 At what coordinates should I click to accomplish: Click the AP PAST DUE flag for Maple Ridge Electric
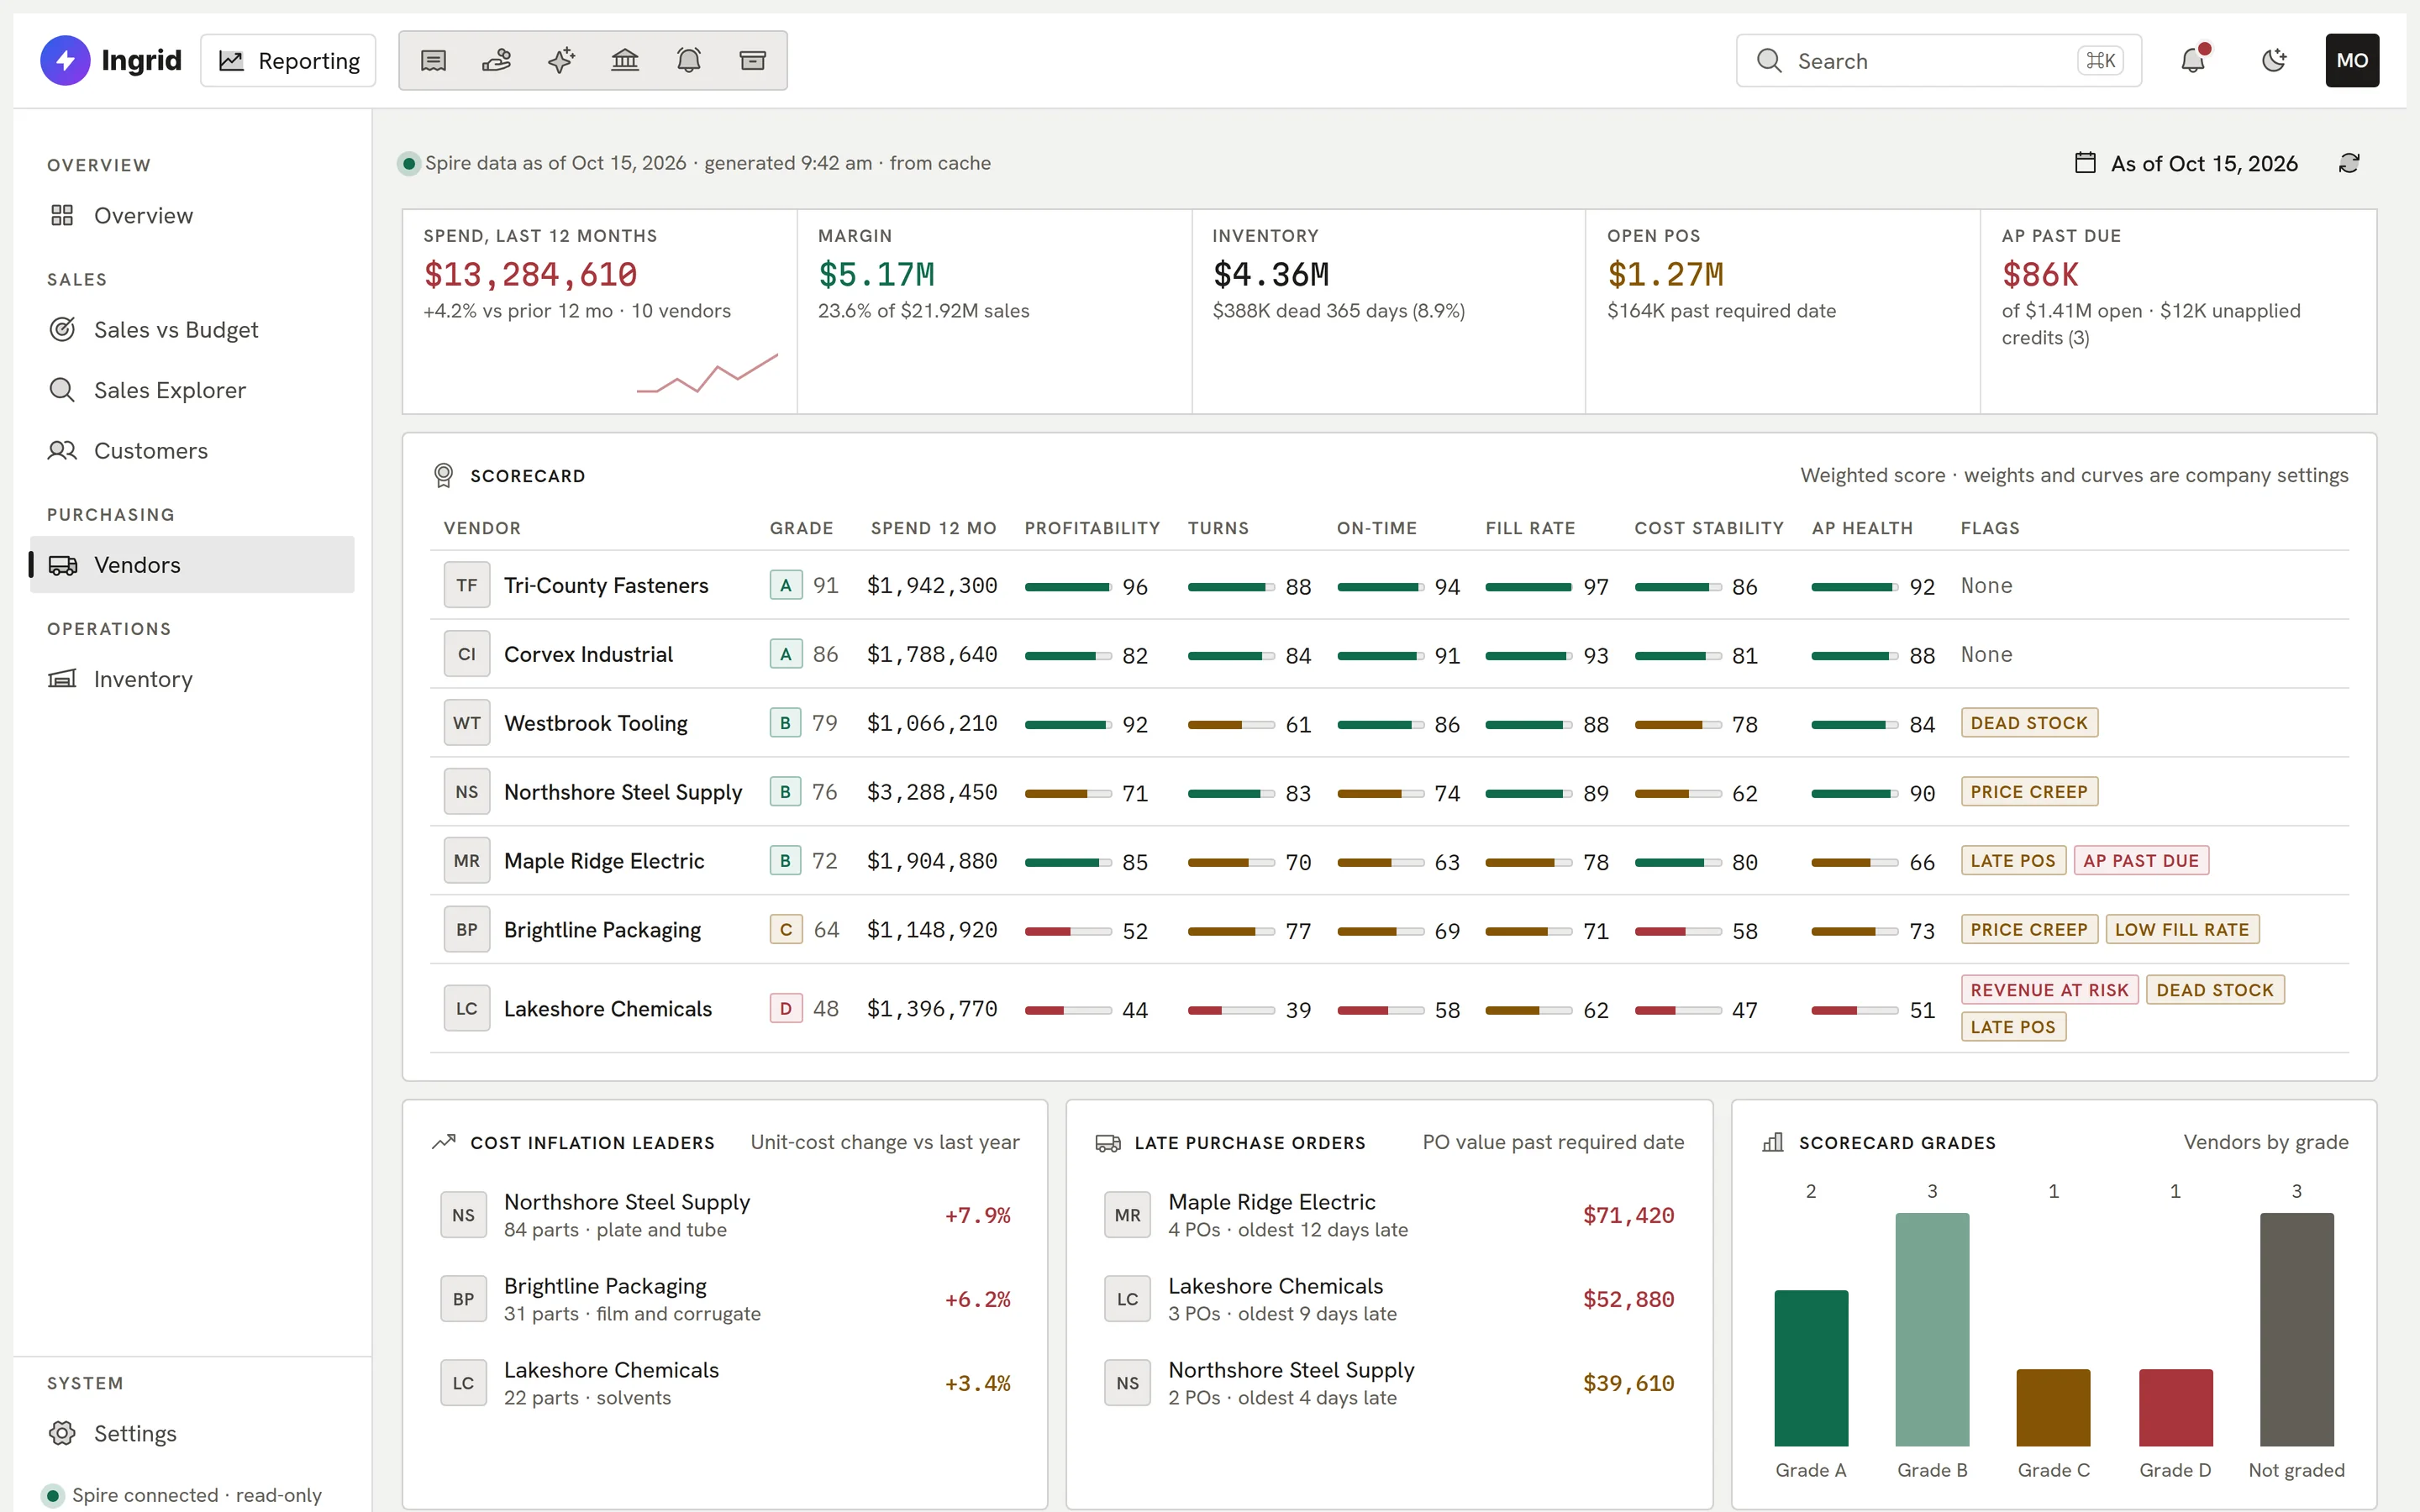[x=2141, y=861]
